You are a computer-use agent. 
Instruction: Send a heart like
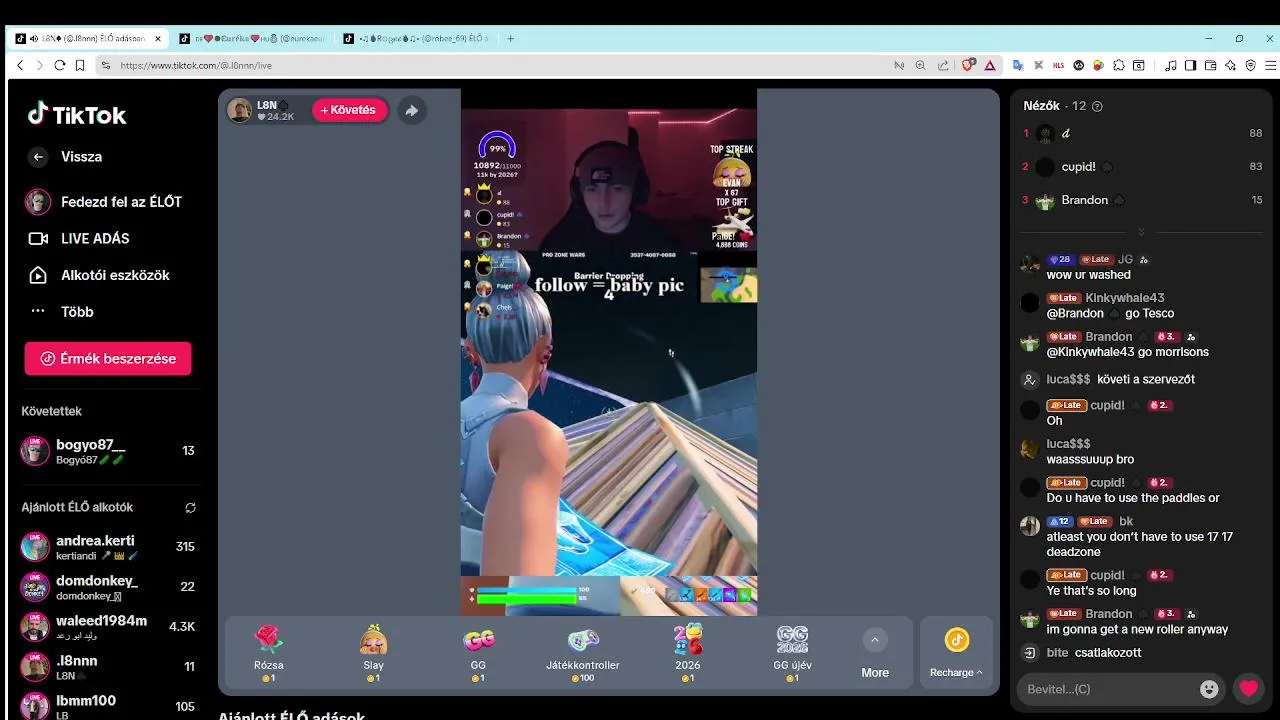(x=1248, y=688)
